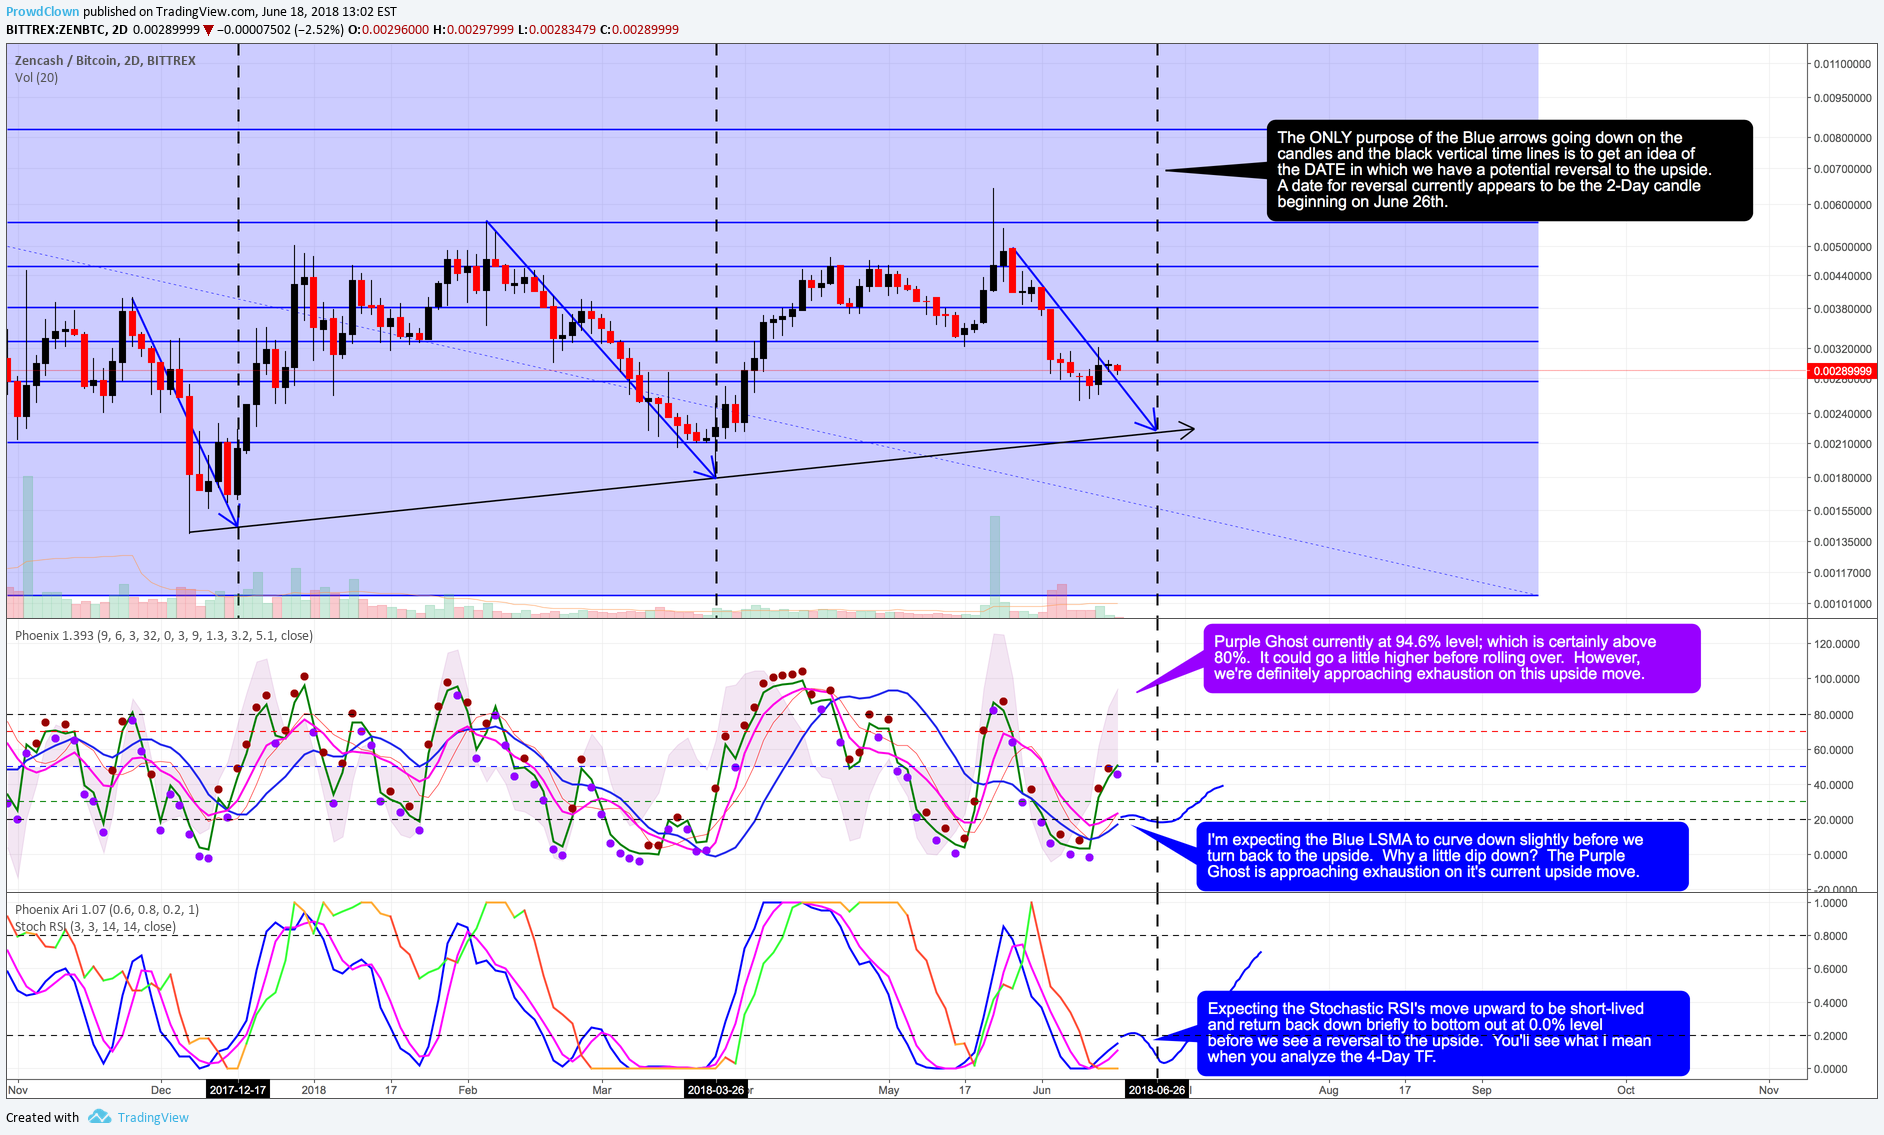The height and width of the screenshot is (1135, 1884).
Task: Click the Zencash / Bitcoin, 2D, BITTREX title
Action: (105, 60)
